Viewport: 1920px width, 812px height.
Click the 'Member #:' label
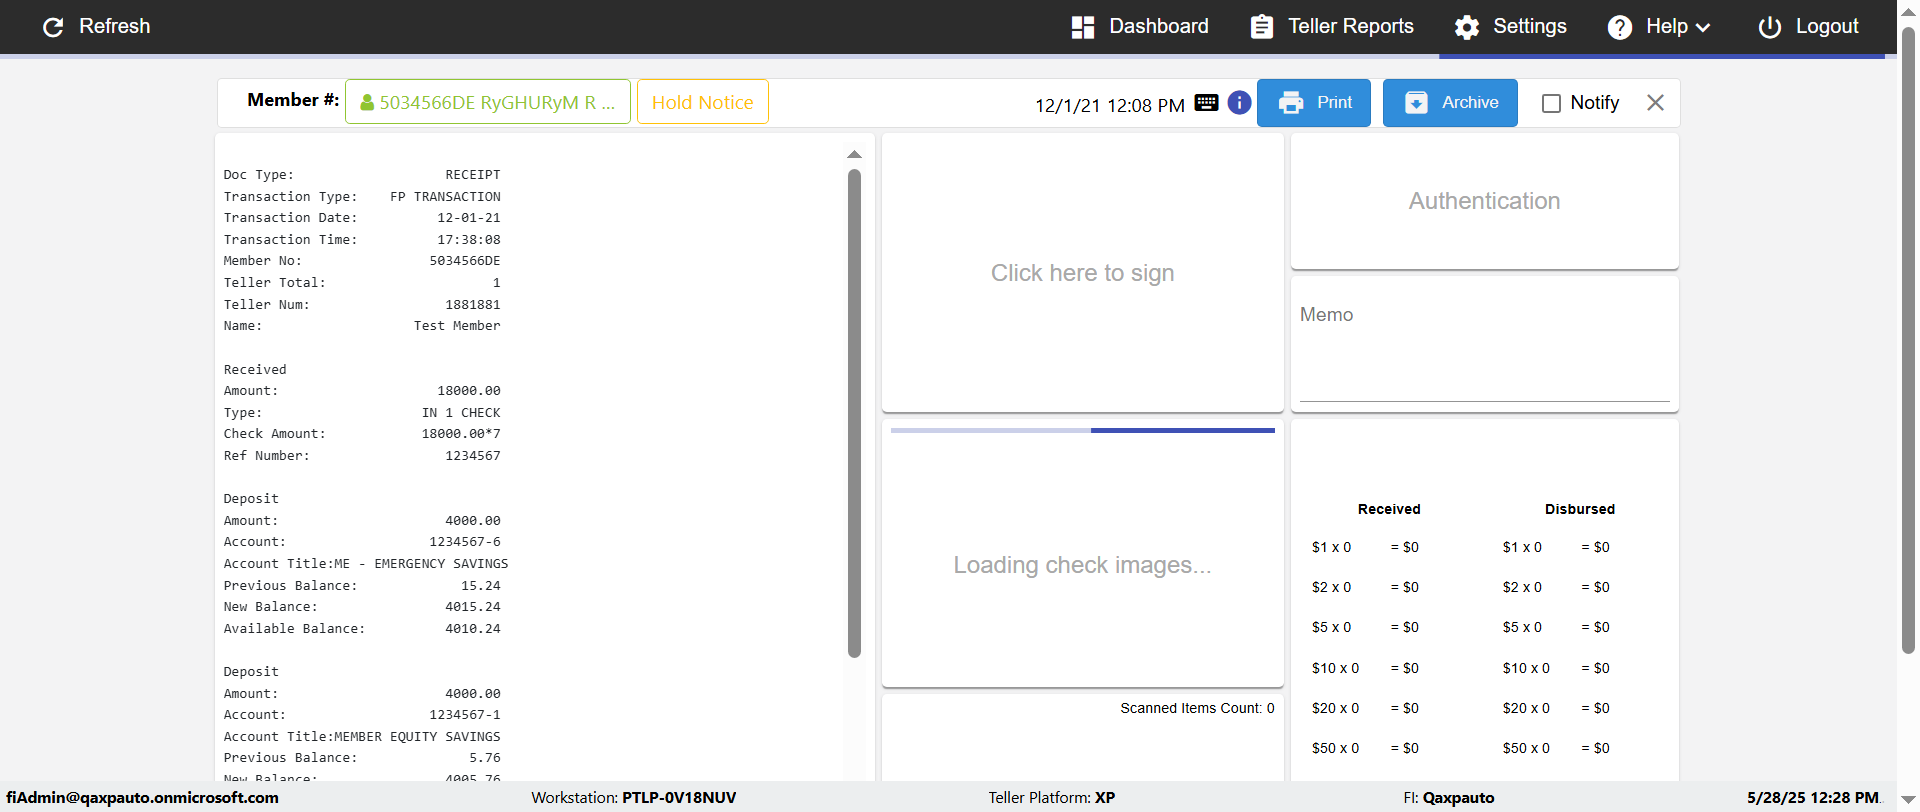[293, 100]
